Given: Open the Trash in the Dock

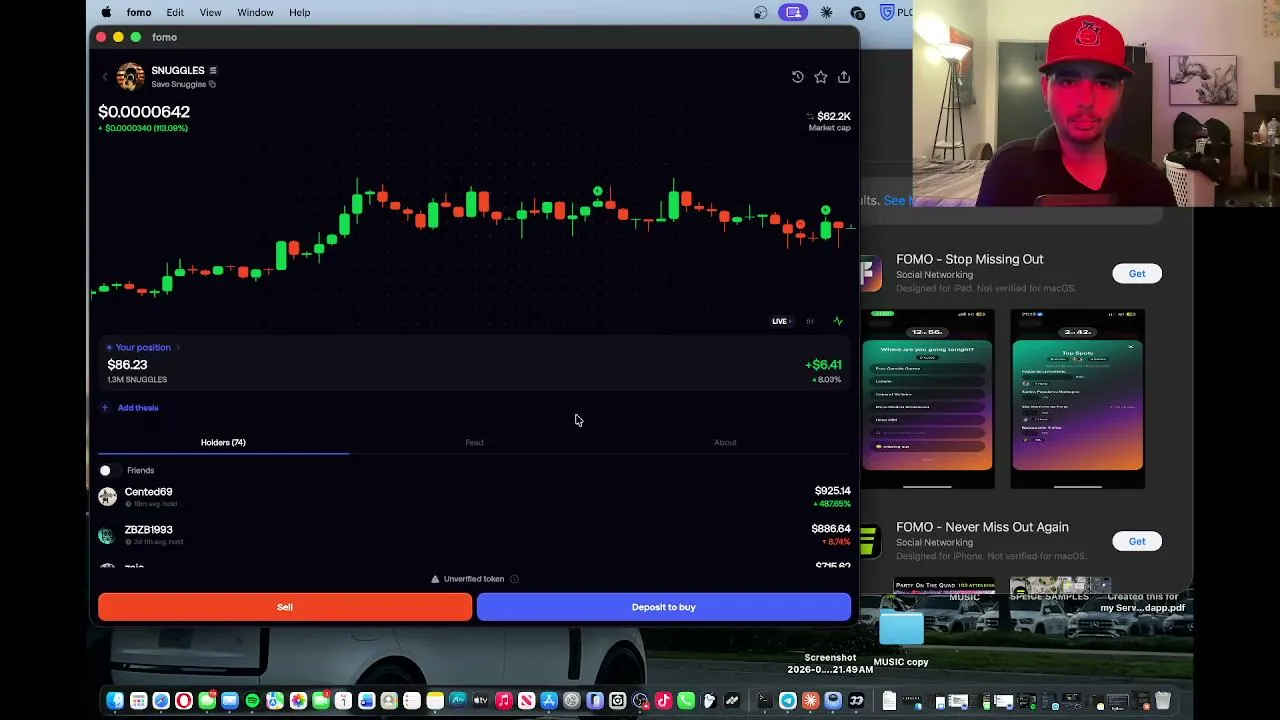Looking at the screenshot, I should pos(1163,701).
